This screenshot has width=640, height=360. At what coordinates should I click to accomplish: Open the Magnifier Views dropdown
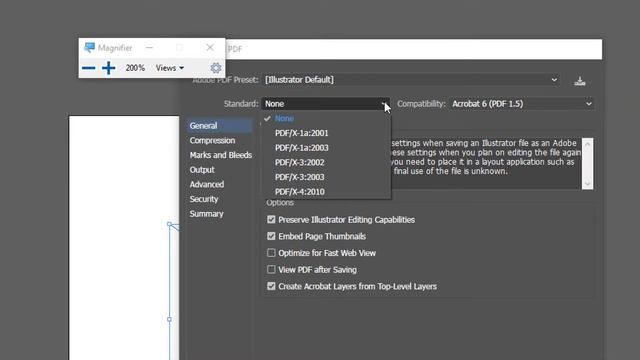[x=170, y=68]
